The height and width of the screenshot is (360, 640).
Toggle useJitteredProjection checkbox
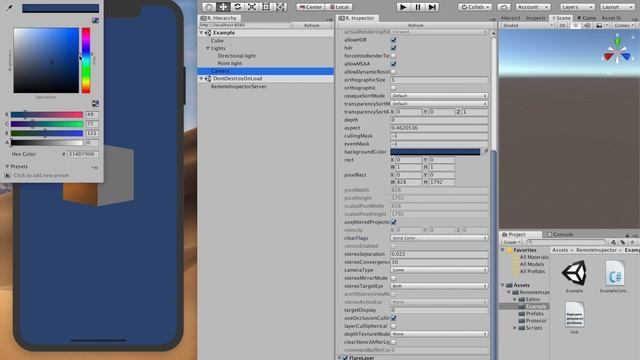pos(393,222)
